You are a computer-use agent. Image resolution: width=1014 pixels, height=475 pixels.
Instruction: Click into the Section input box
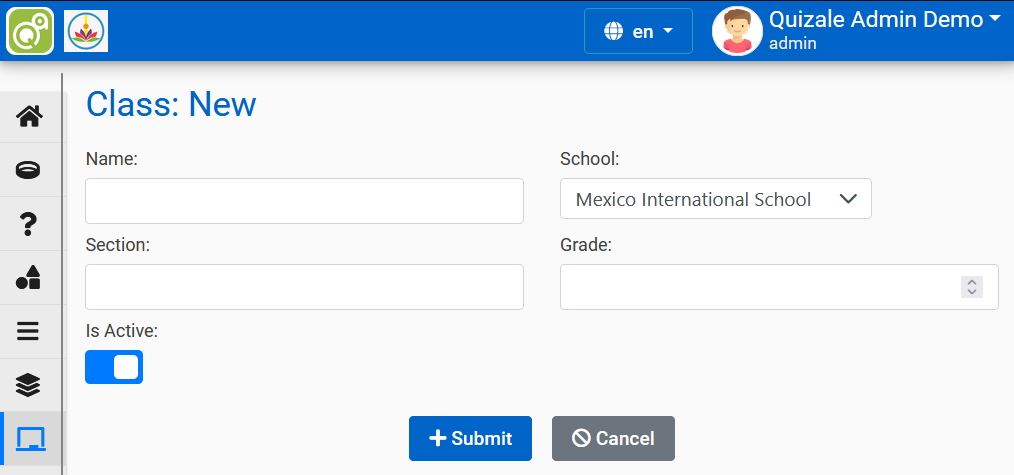(x=304, y=287)
